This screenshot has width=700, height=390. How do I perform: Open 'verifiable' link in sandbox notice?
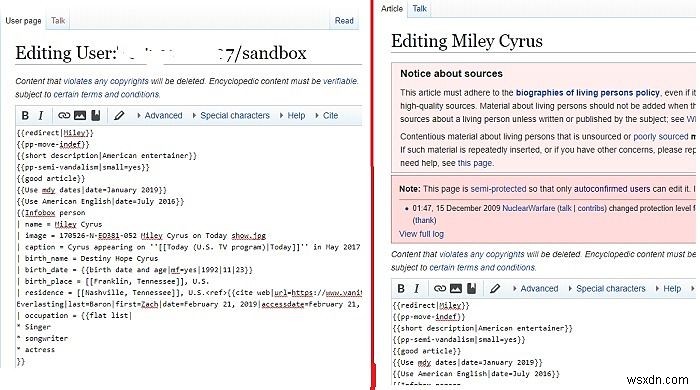(340, 81)
